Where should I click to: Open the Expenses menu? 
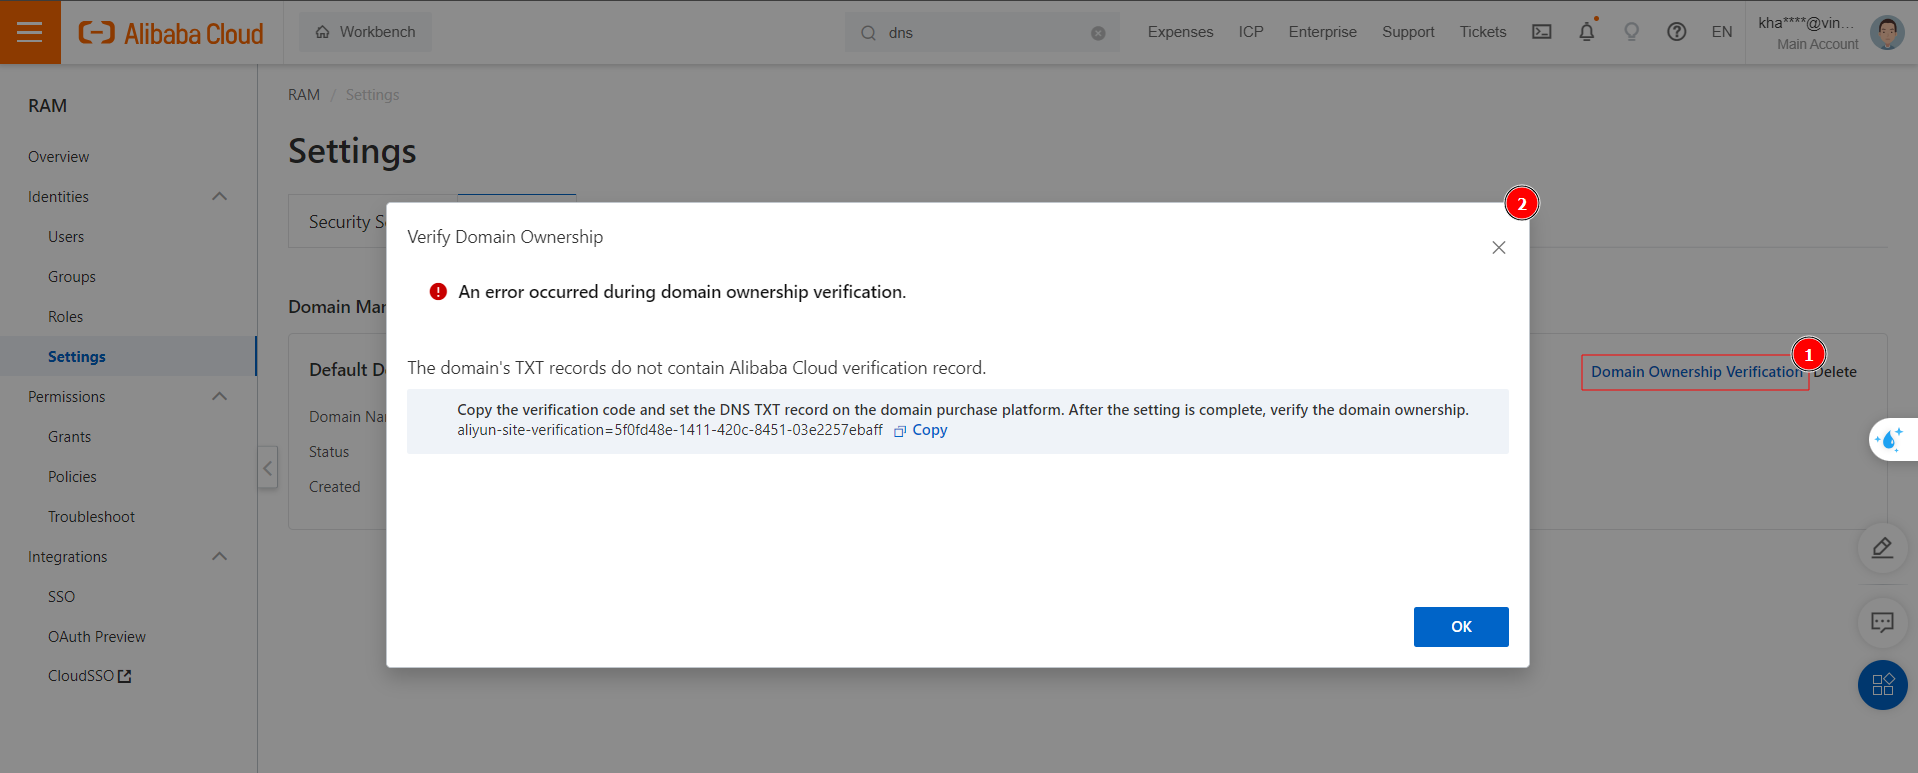point(1180,32)
